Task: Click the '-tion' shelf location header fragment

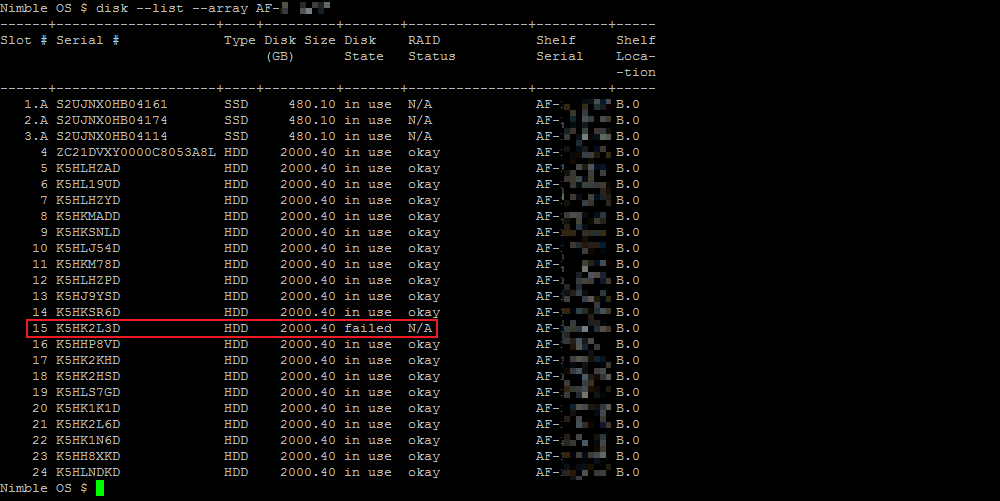Action: coord(636,72)
